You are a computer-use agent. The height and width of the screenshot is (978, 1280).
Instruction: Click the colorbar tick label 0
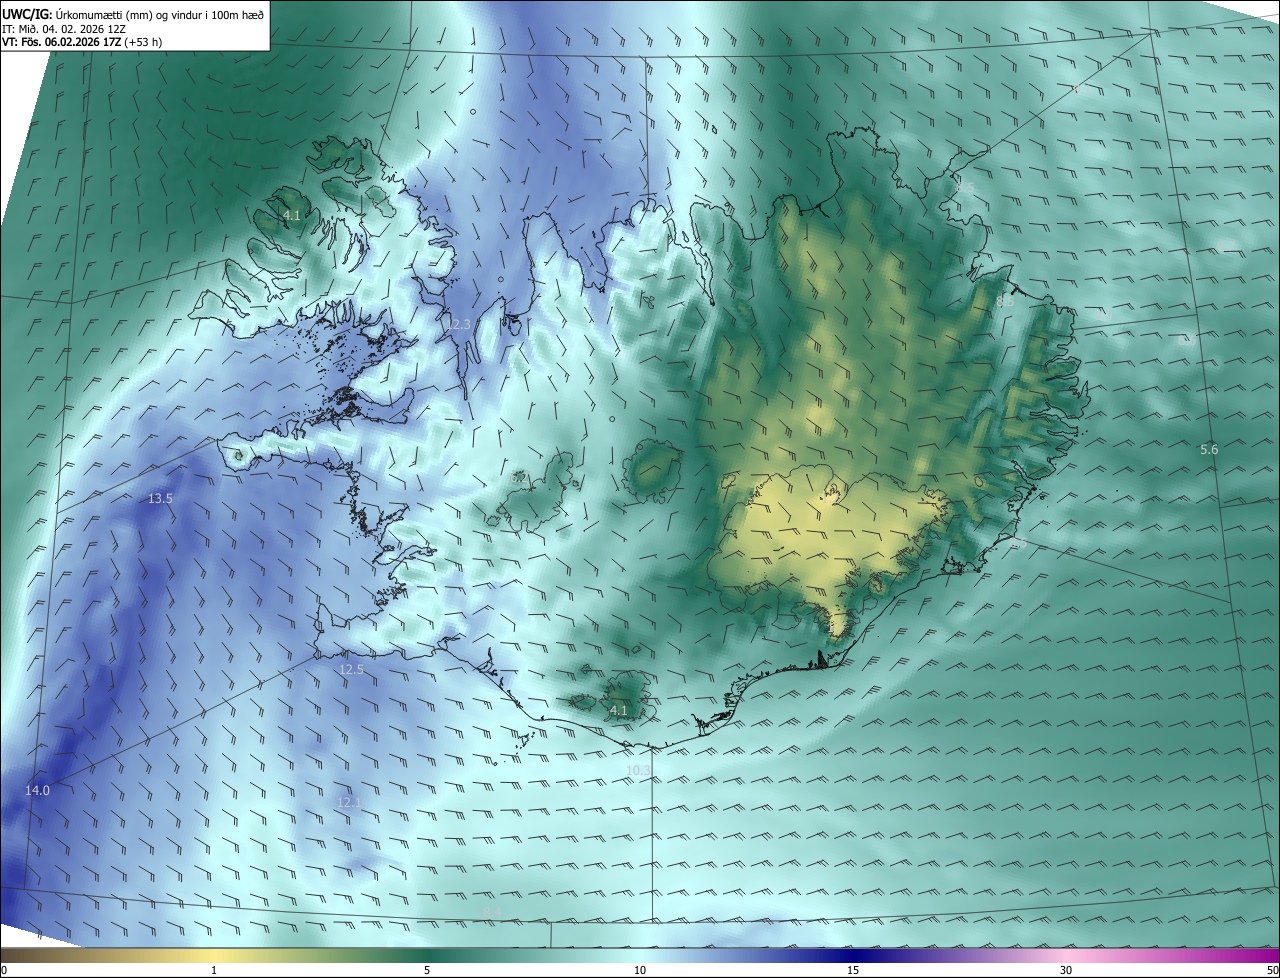4,970
